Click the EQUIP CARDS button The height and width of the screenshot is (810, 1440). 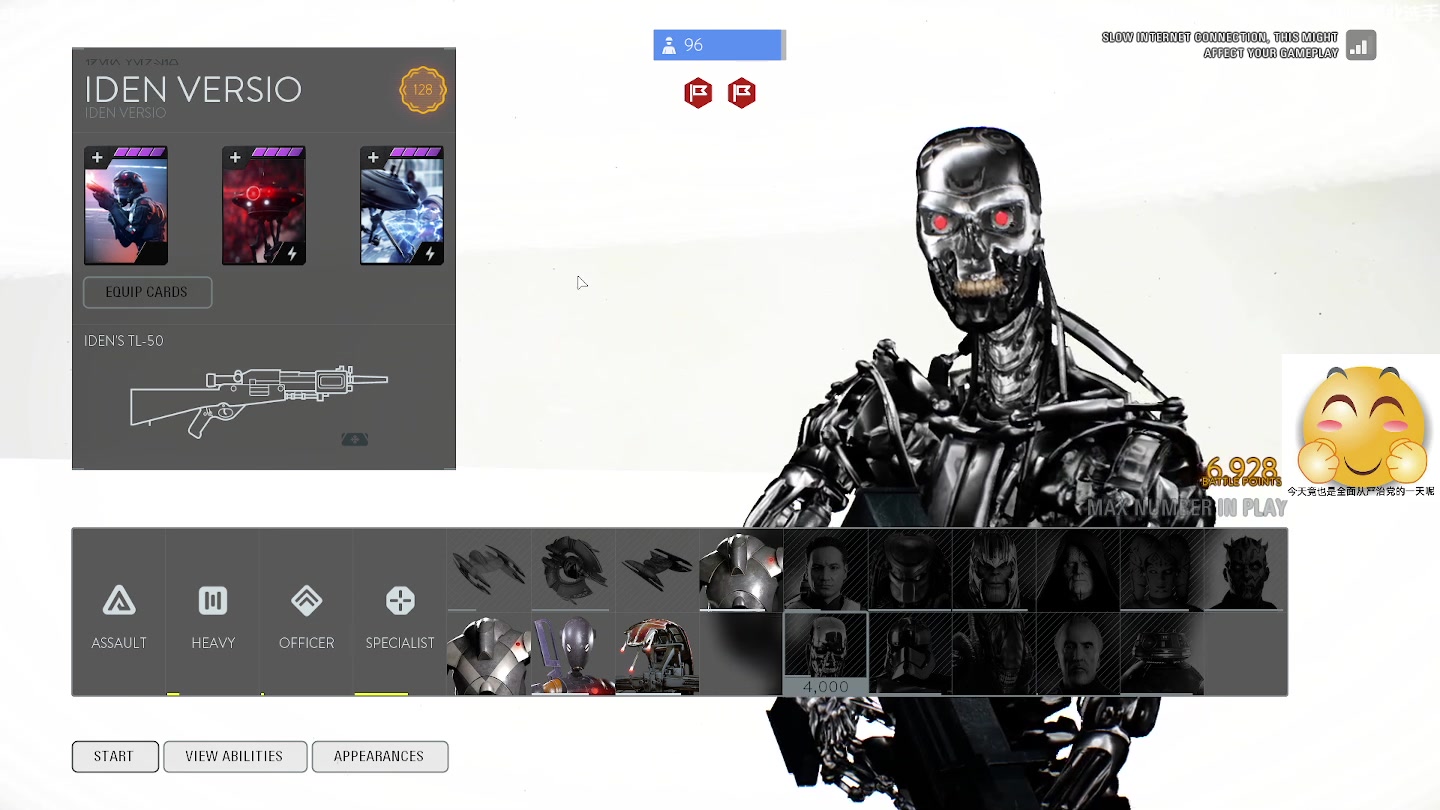coord(147,292)
